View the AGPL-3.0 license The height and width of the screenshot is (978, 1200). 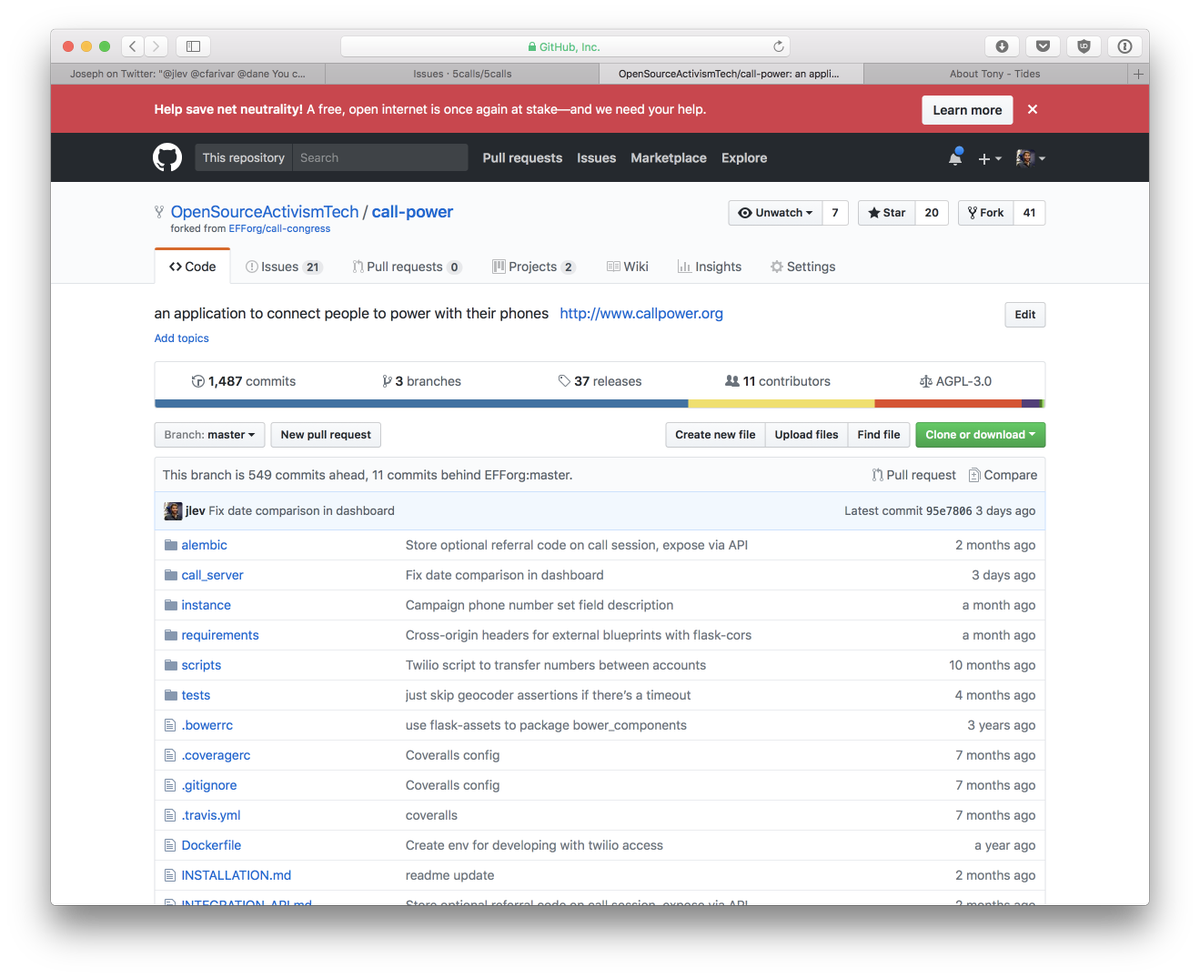pyautogui.click(x=955, y=381)
